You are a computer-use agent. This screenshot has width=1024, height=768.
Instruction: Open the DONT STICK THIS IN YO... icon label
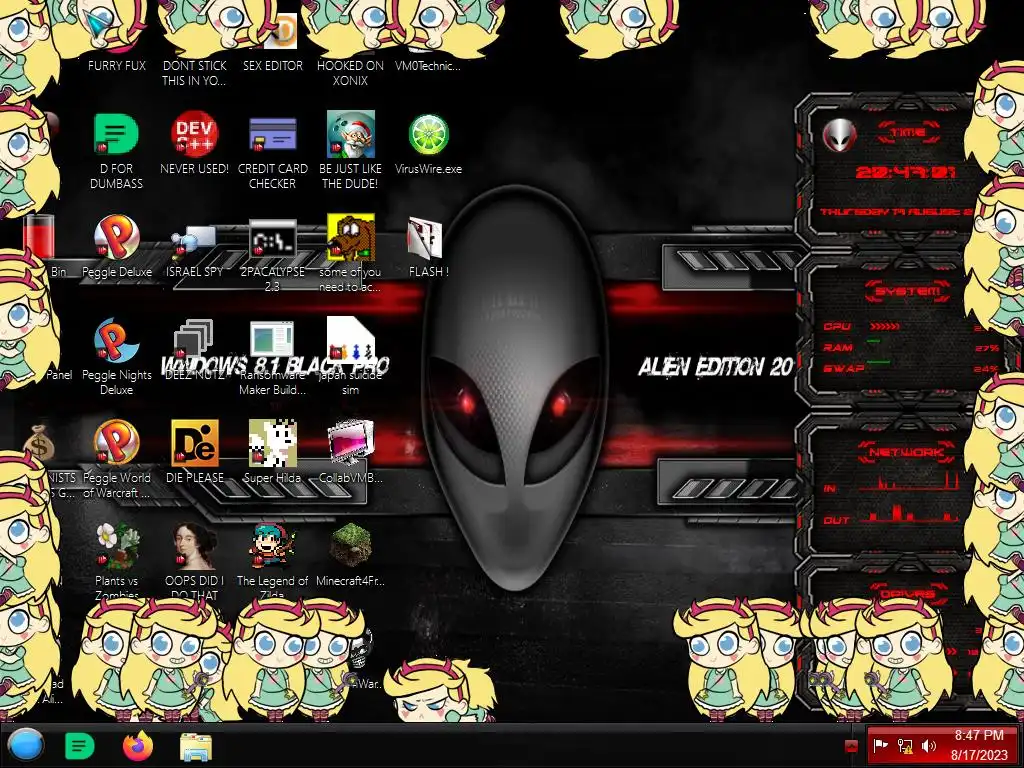point(194,73)
